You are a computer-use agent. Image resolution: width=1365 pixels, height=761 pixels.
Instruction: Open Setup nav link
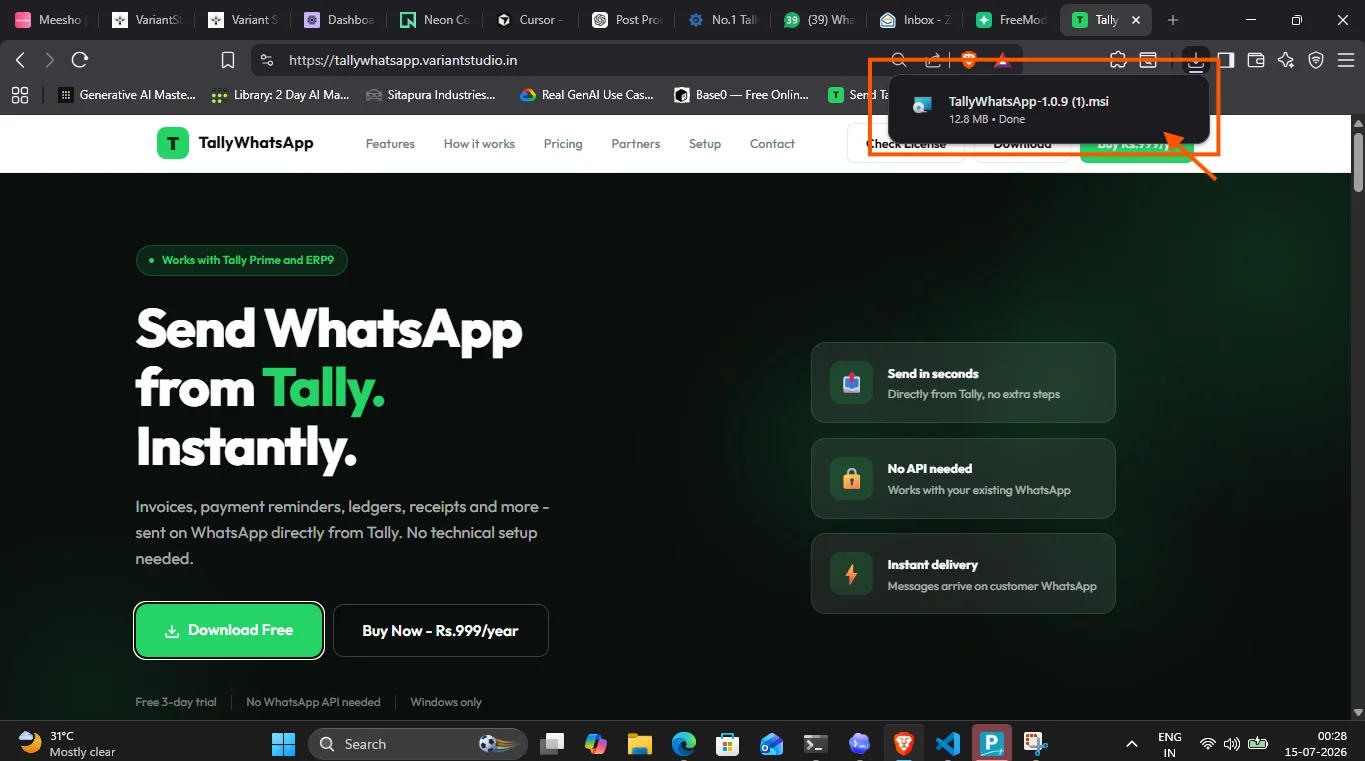[x=705, y=144]
